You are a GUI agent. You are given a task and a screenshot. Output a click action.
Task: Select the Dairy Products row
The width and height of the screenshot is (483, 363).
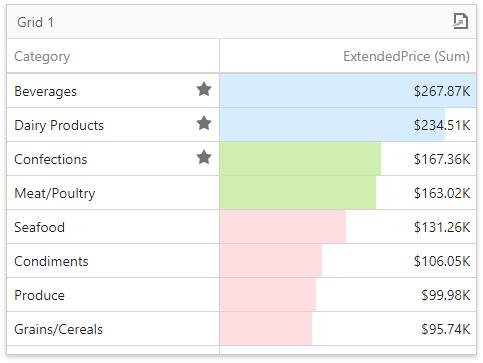(x=241, y=125)
